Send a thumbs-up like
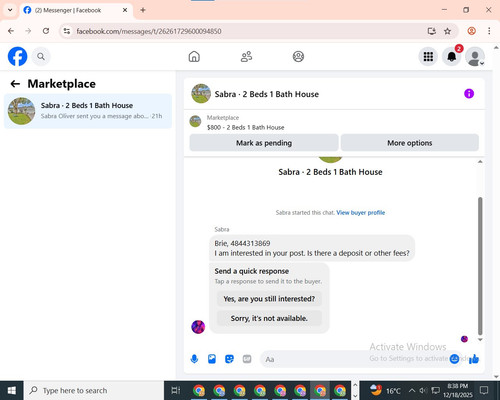 [x=474, y=359]
